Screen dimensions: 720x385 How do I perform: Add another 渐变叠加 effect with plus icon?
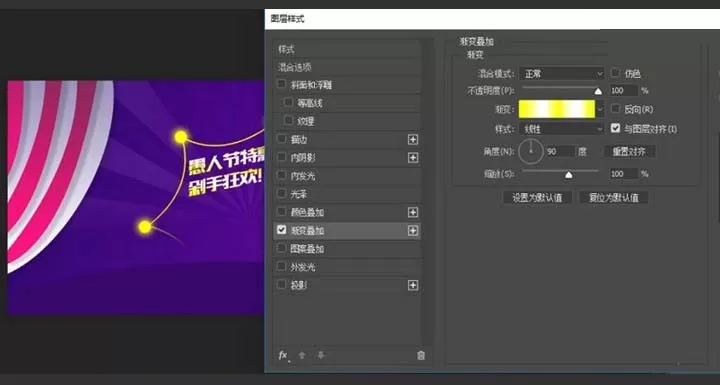[x=413, y=231]
